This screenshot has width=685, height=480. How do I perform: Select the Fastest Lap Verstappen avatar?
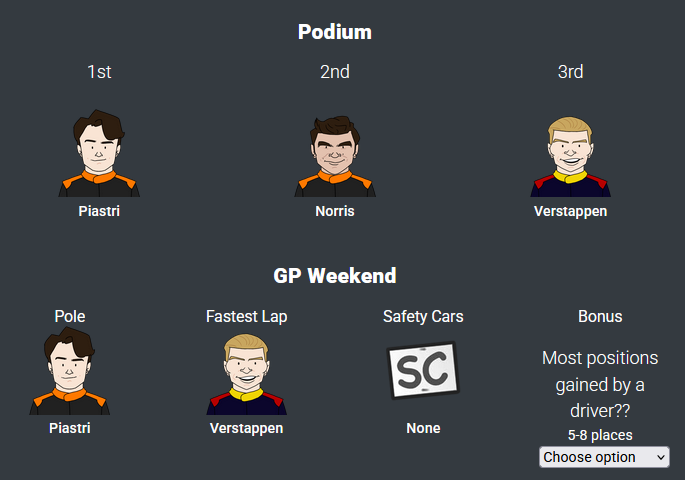coord(246,374)
